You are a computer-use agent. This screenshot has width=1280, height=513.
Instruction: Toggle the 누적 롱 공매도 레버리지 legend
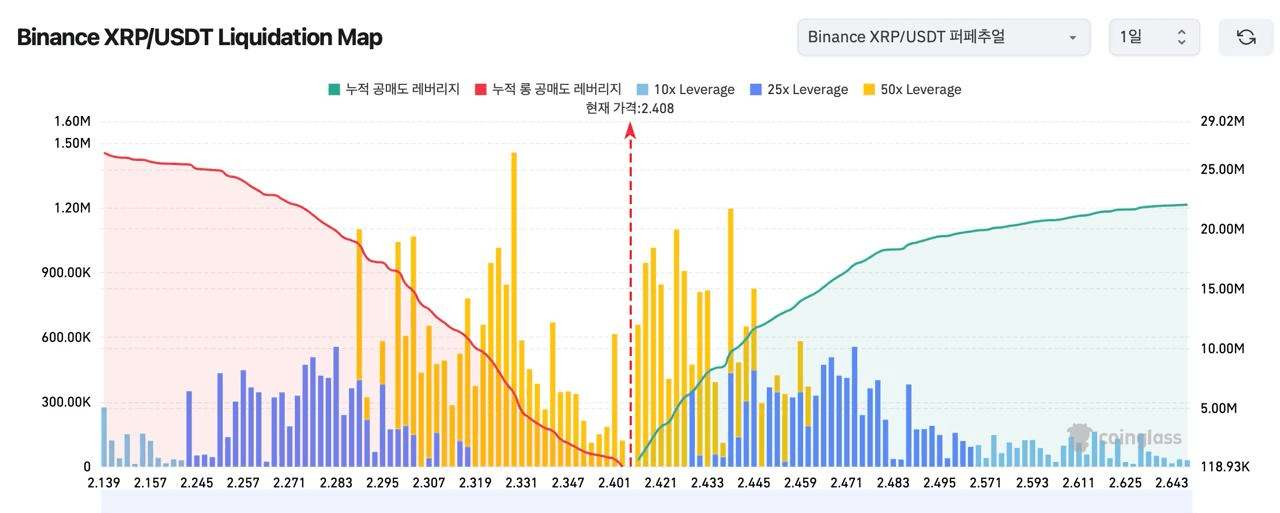pos(548,89)
